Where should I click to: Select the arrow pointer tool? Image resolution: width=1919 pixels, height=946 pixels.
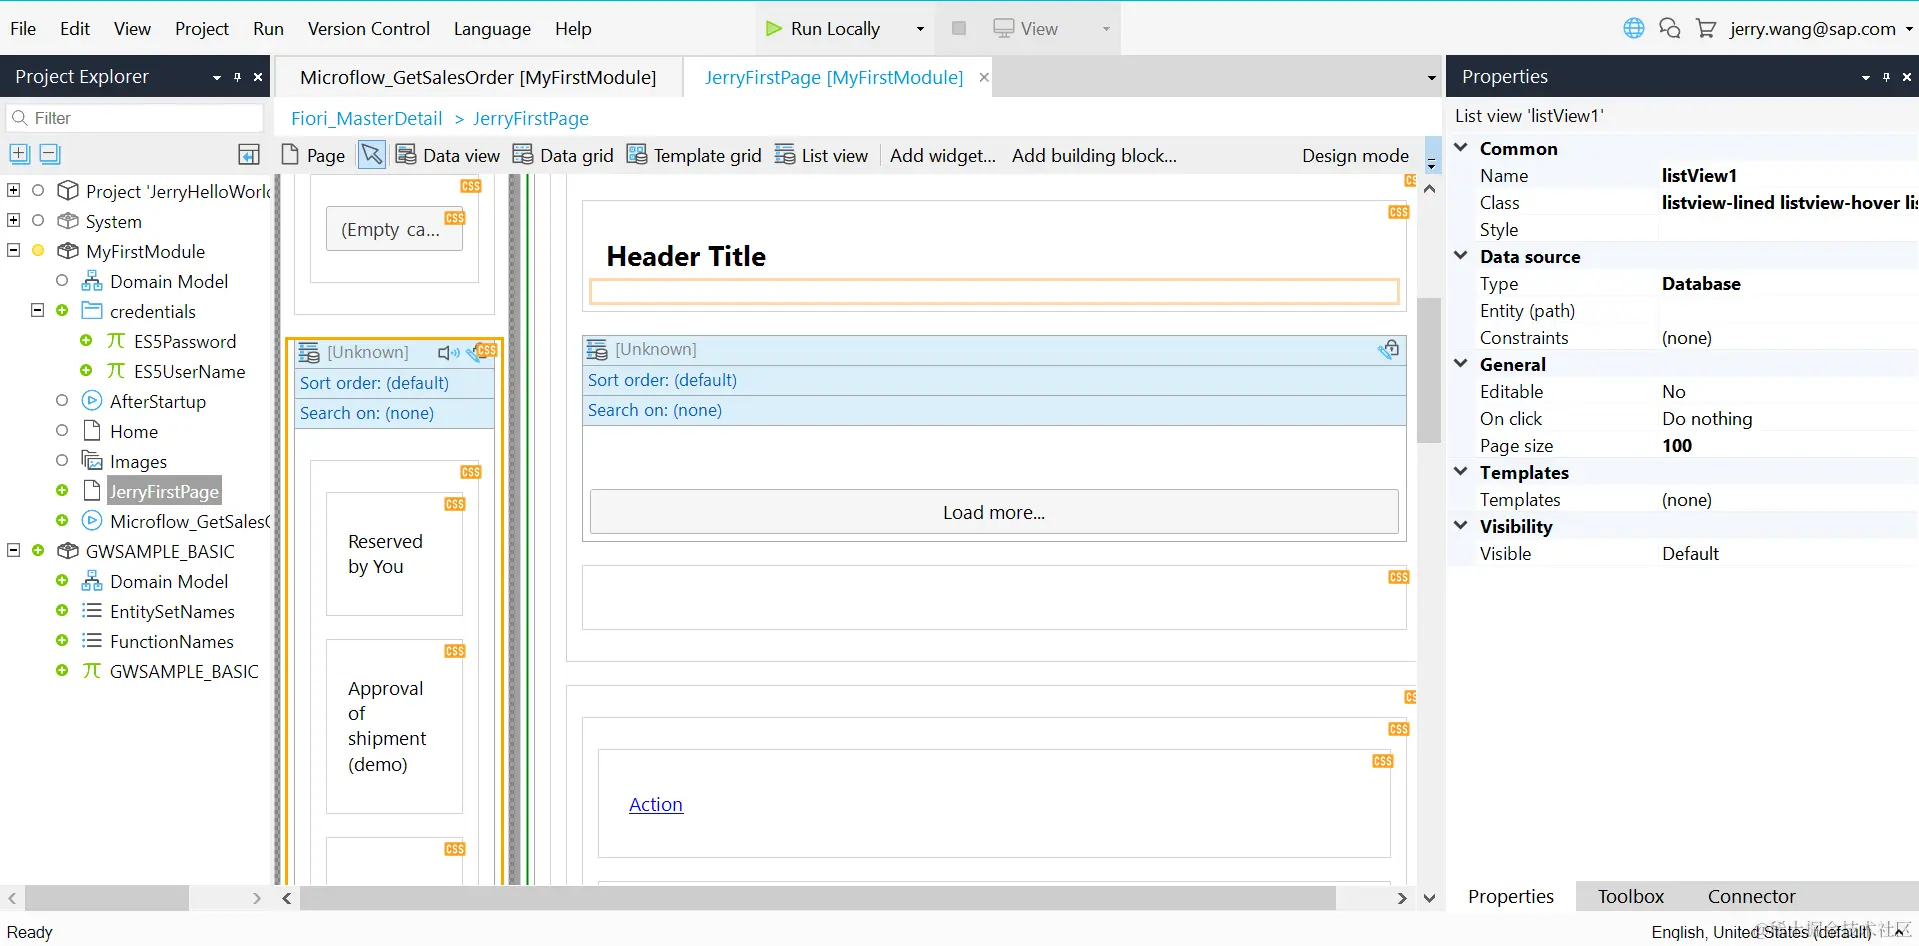click(x=372, y=155)
